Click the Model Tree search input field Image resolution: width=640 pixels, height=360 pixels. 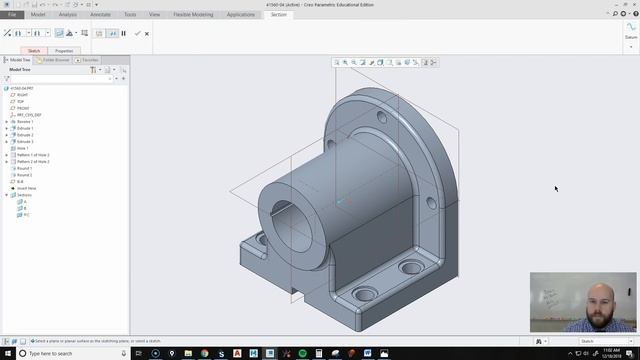point(62,78)
